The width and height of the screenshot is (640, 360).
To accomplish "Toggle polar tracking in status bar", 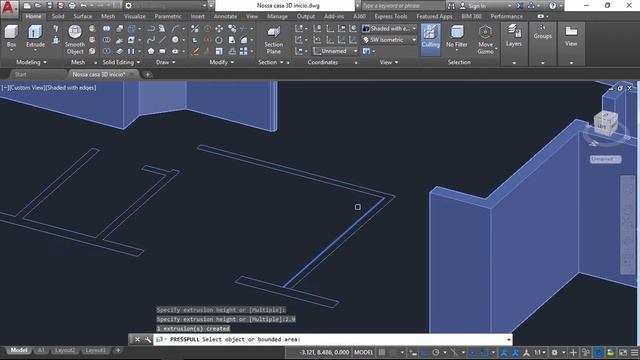I will (x=436, y=352).
